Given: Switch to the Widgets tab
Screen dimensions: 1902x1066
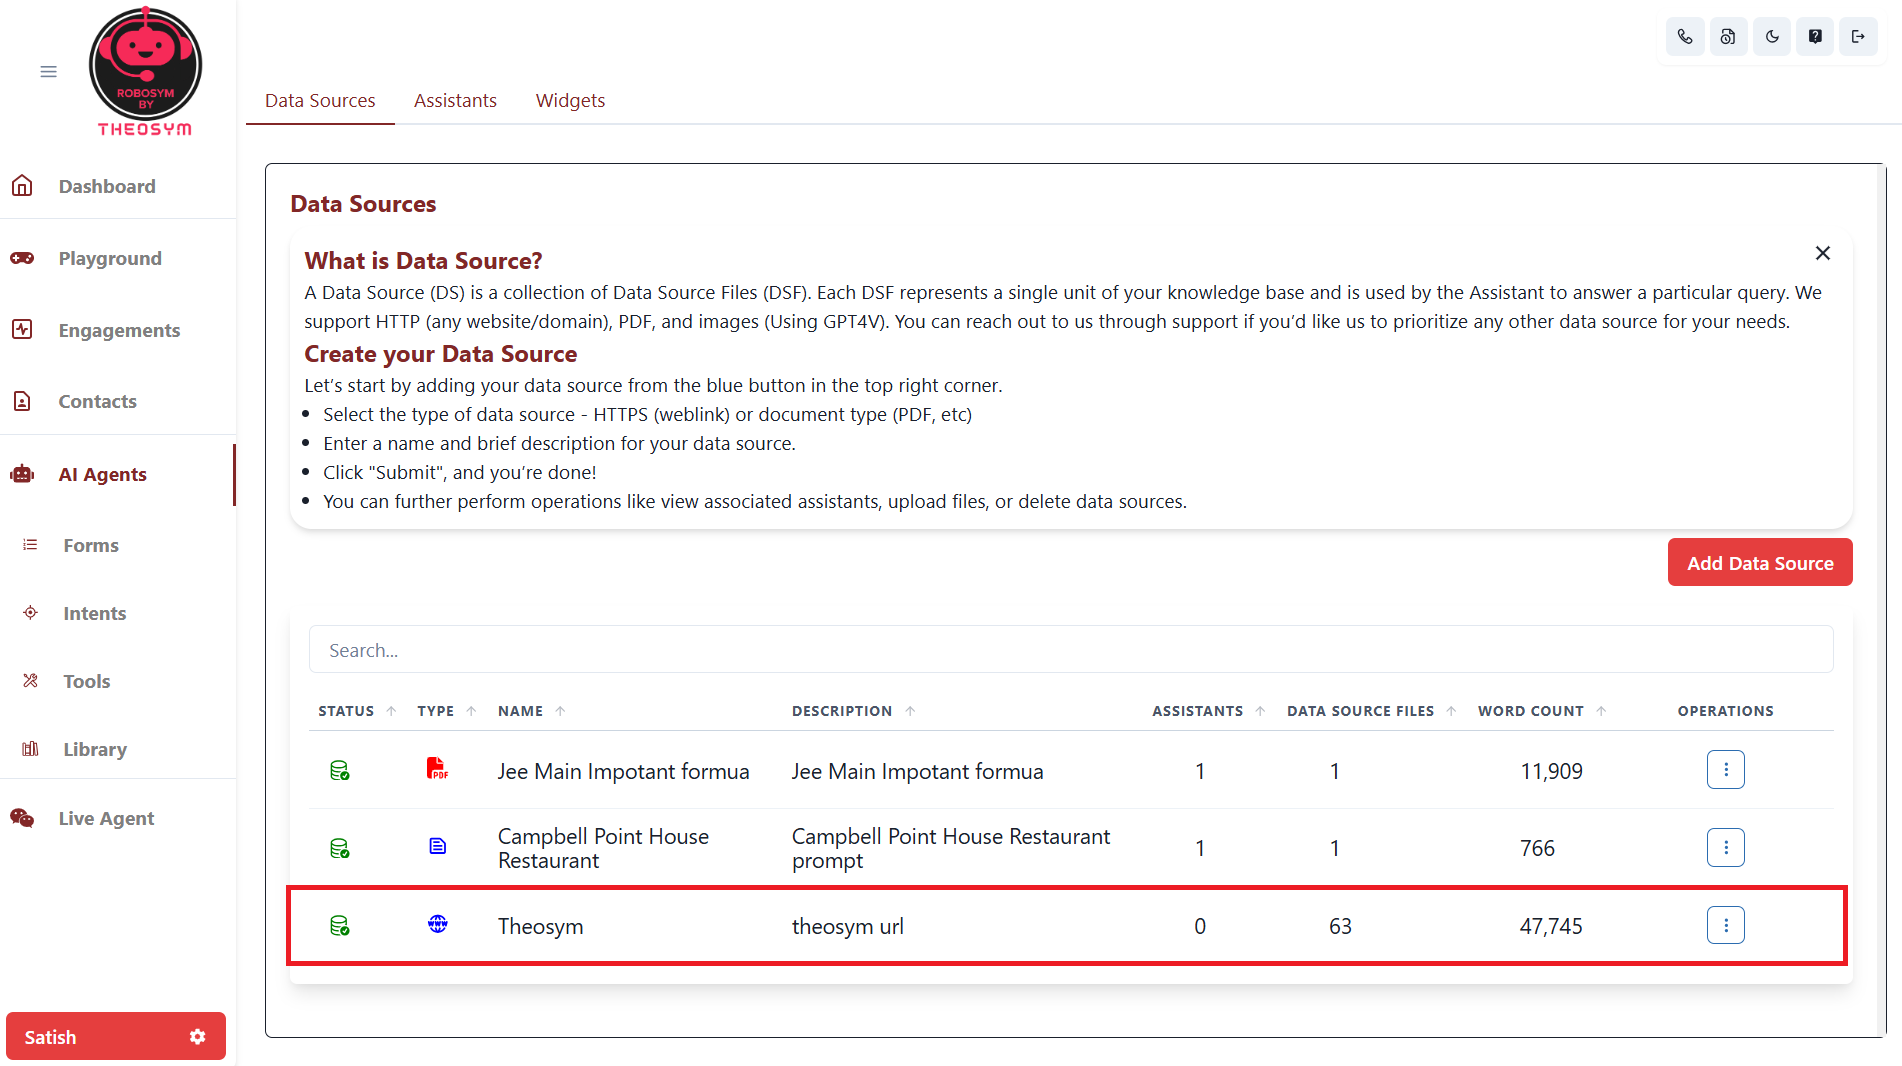Looking at the screenshot, I should click(570, 101).
